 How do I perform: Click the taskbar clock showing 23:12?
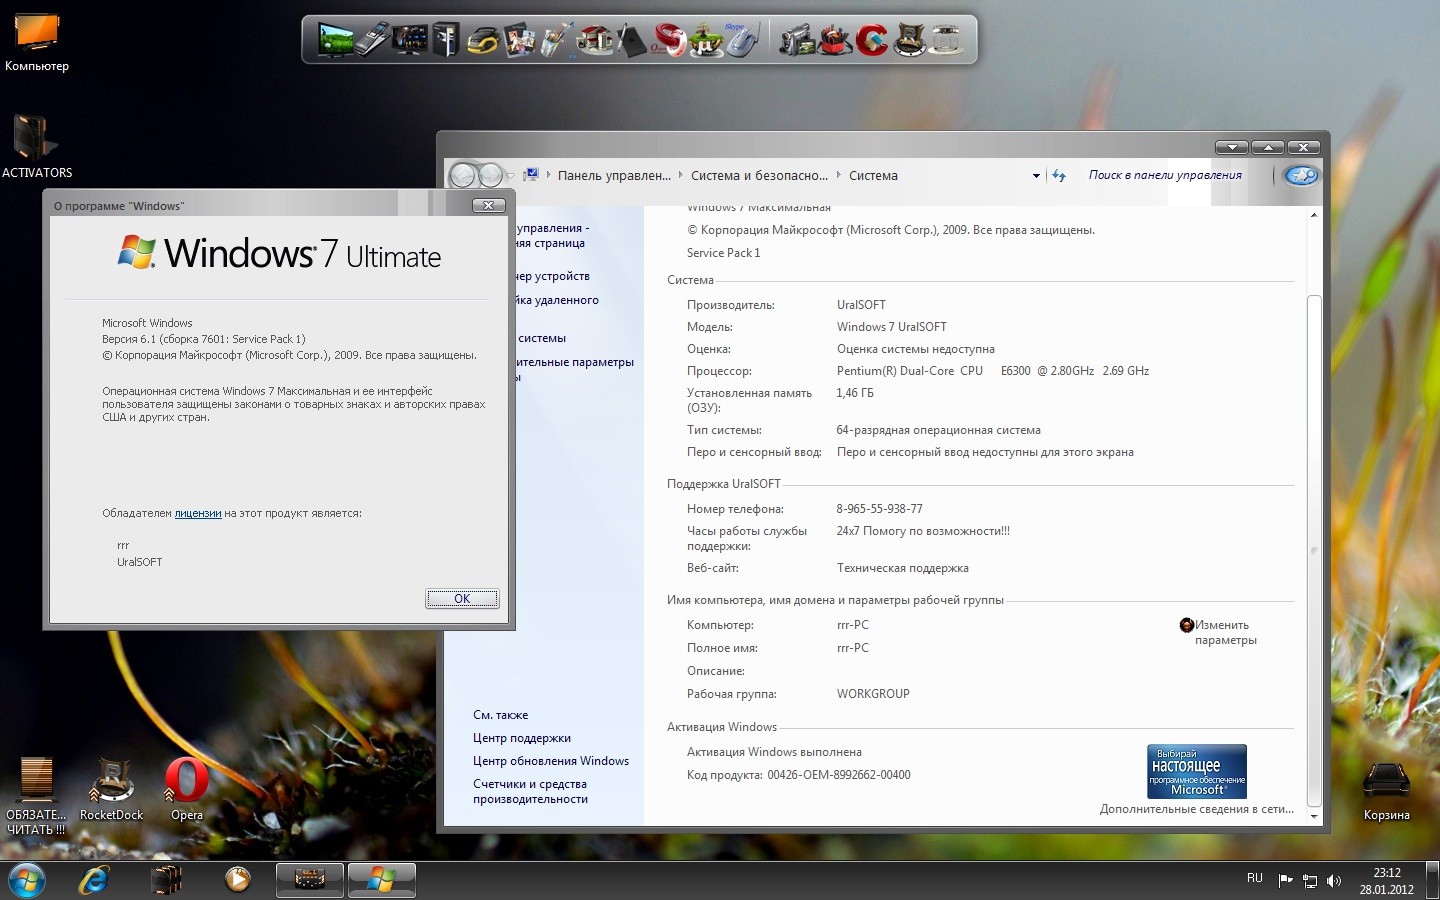[1386, 881]
